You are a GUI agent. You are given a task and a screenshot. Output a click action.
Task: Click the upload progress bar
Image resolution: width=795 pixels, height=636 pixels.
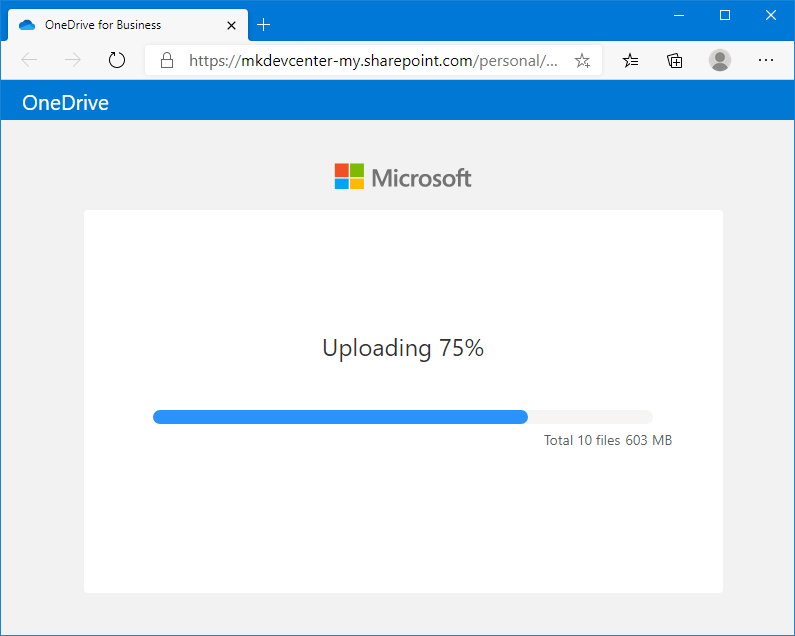403,417
